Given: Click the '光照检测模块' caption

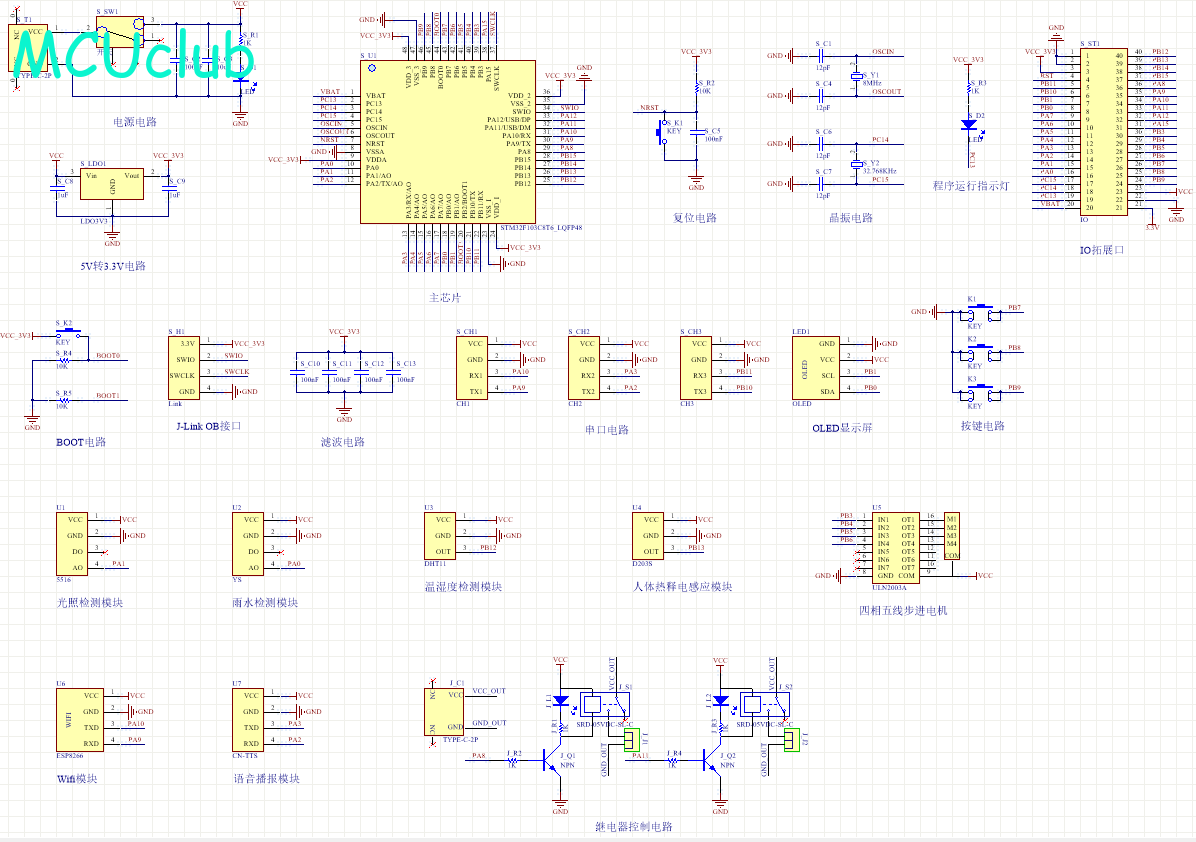Looking at the screenshot, I should [x=90, y=603].
